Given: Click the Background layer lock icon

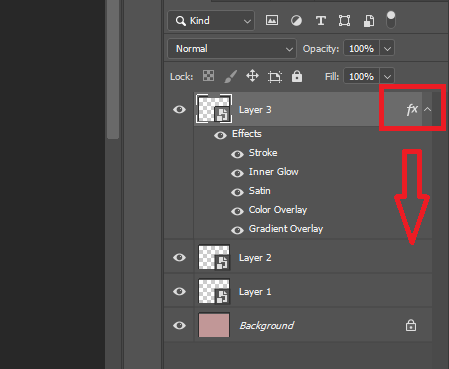Looking at the screenshot, I should (x=411, y=325).
